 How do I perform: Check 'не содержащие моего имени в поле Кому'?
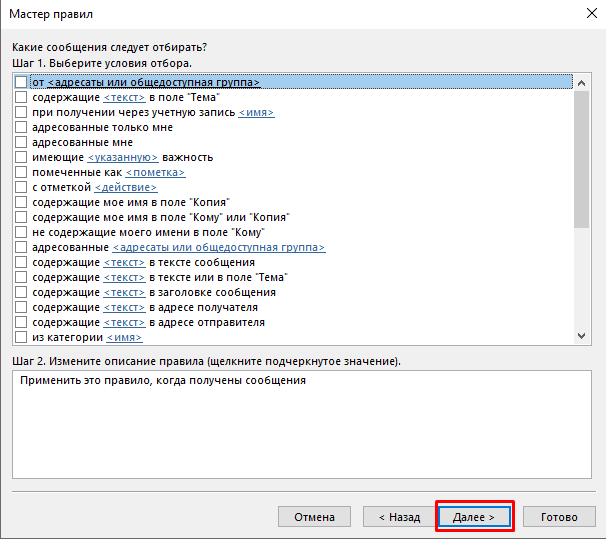click(x=21, y=232)
